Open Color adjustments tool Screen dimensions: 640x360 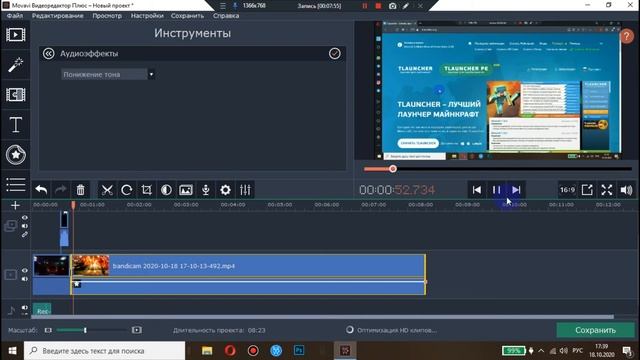(166, 190)
